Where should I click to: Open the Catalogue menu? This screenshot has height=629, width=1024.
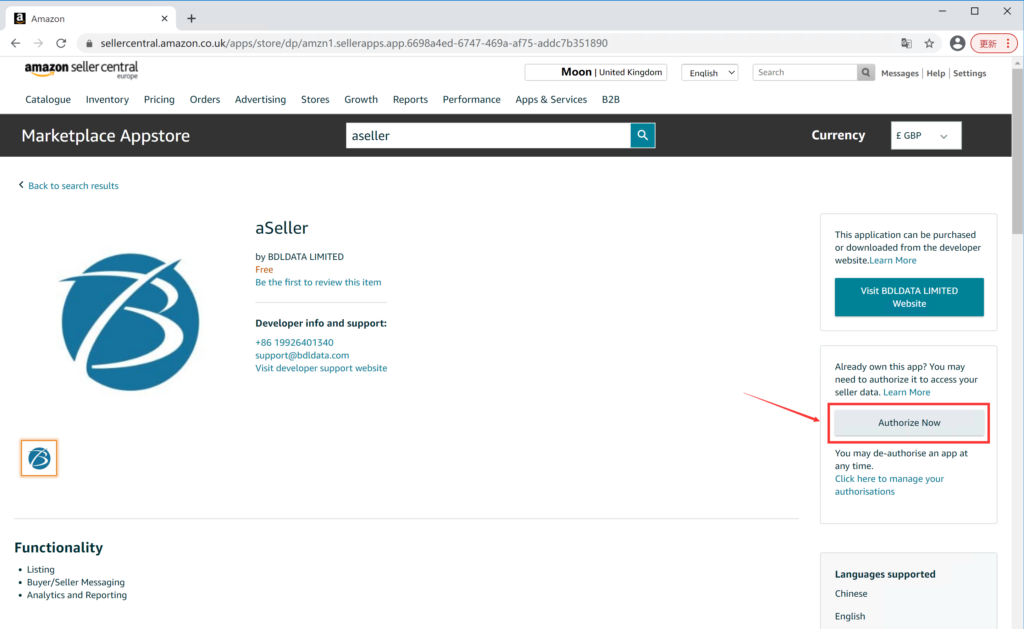coord(48,99)
